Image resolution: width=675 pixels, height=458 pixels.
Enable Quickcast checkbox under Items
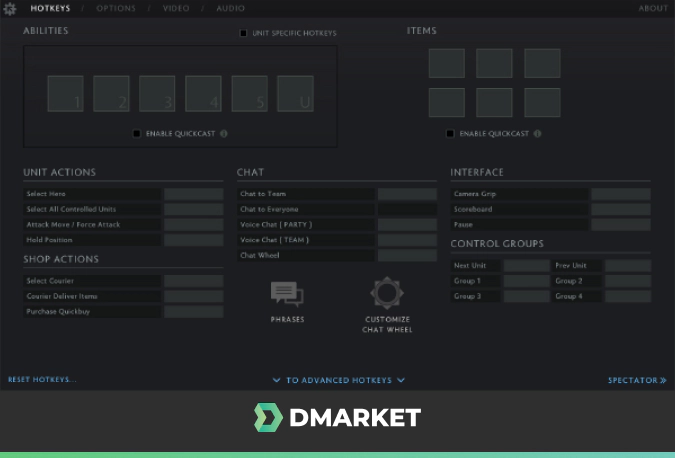(x=450, y=133)
